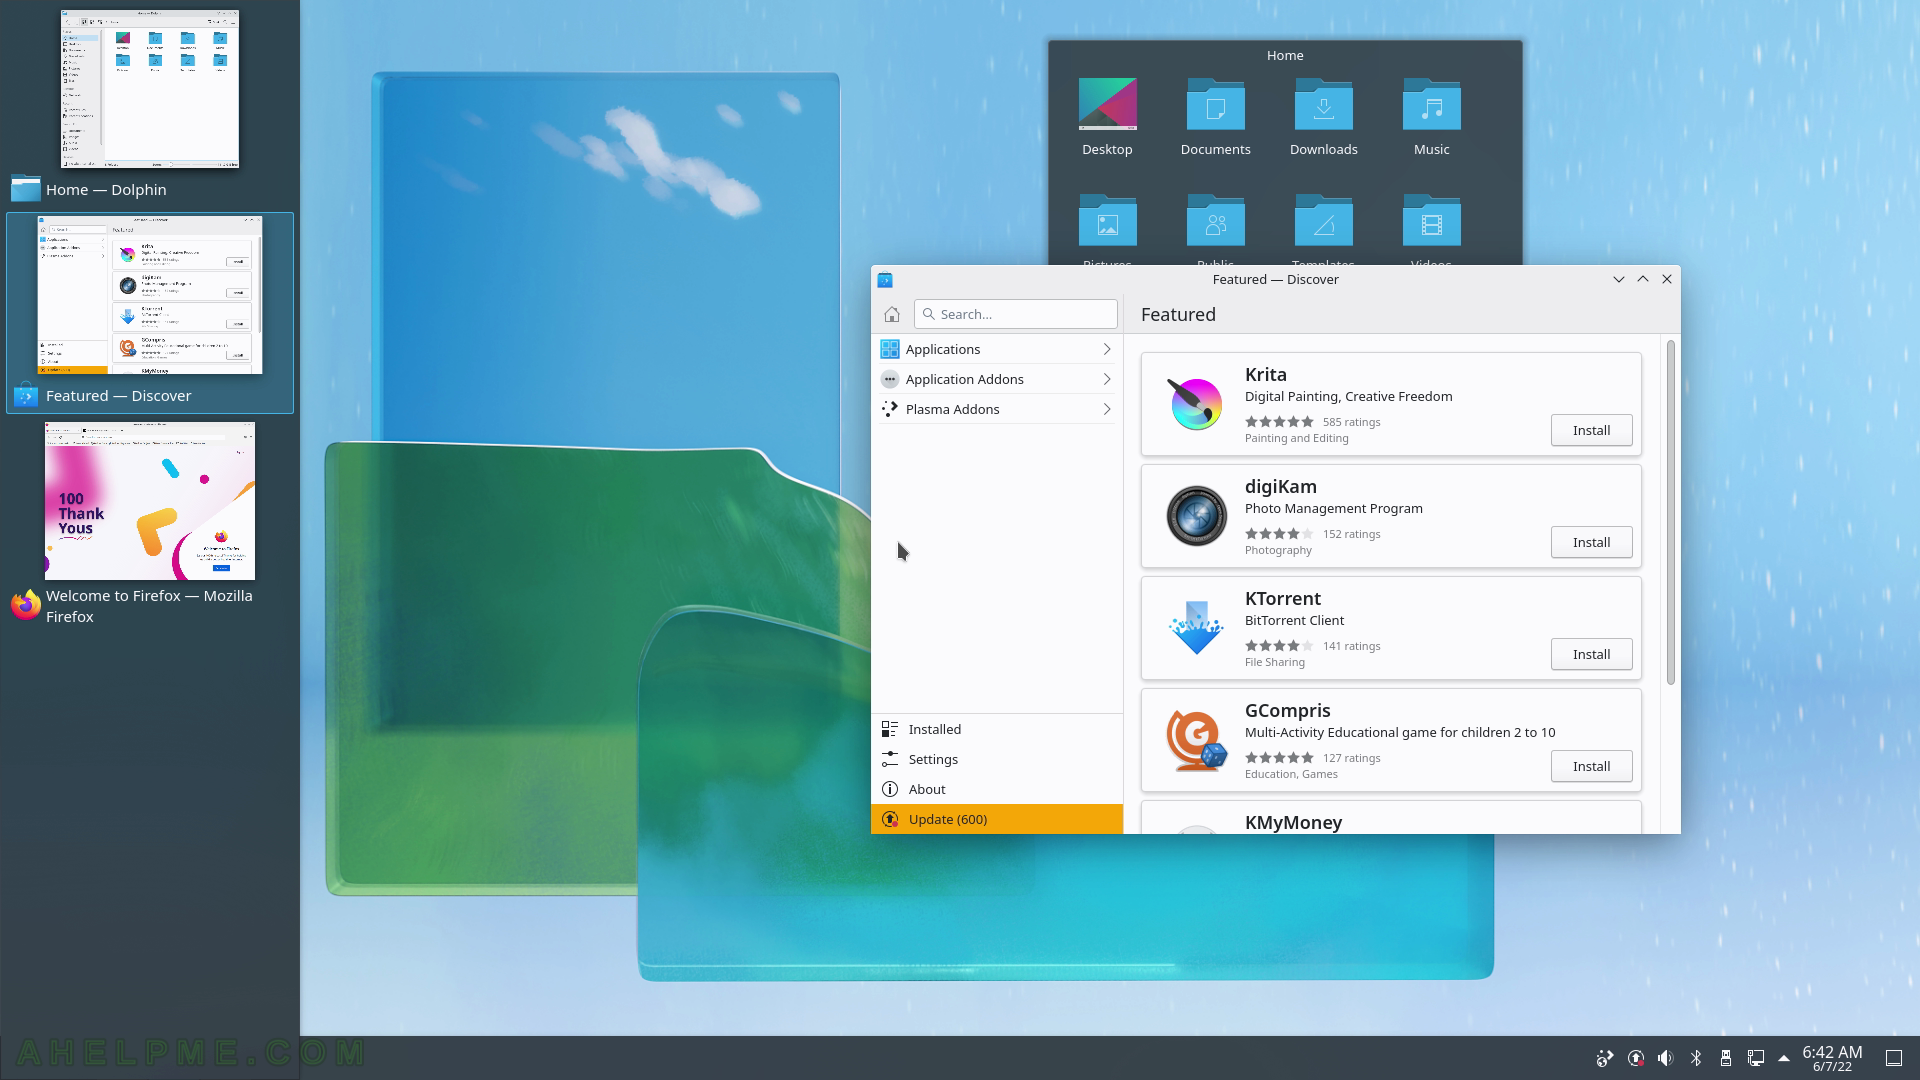The image size is (1920, 1080).
Task: Expand the Application Addons chevron arrow
Action: (x=1106, y=379)
